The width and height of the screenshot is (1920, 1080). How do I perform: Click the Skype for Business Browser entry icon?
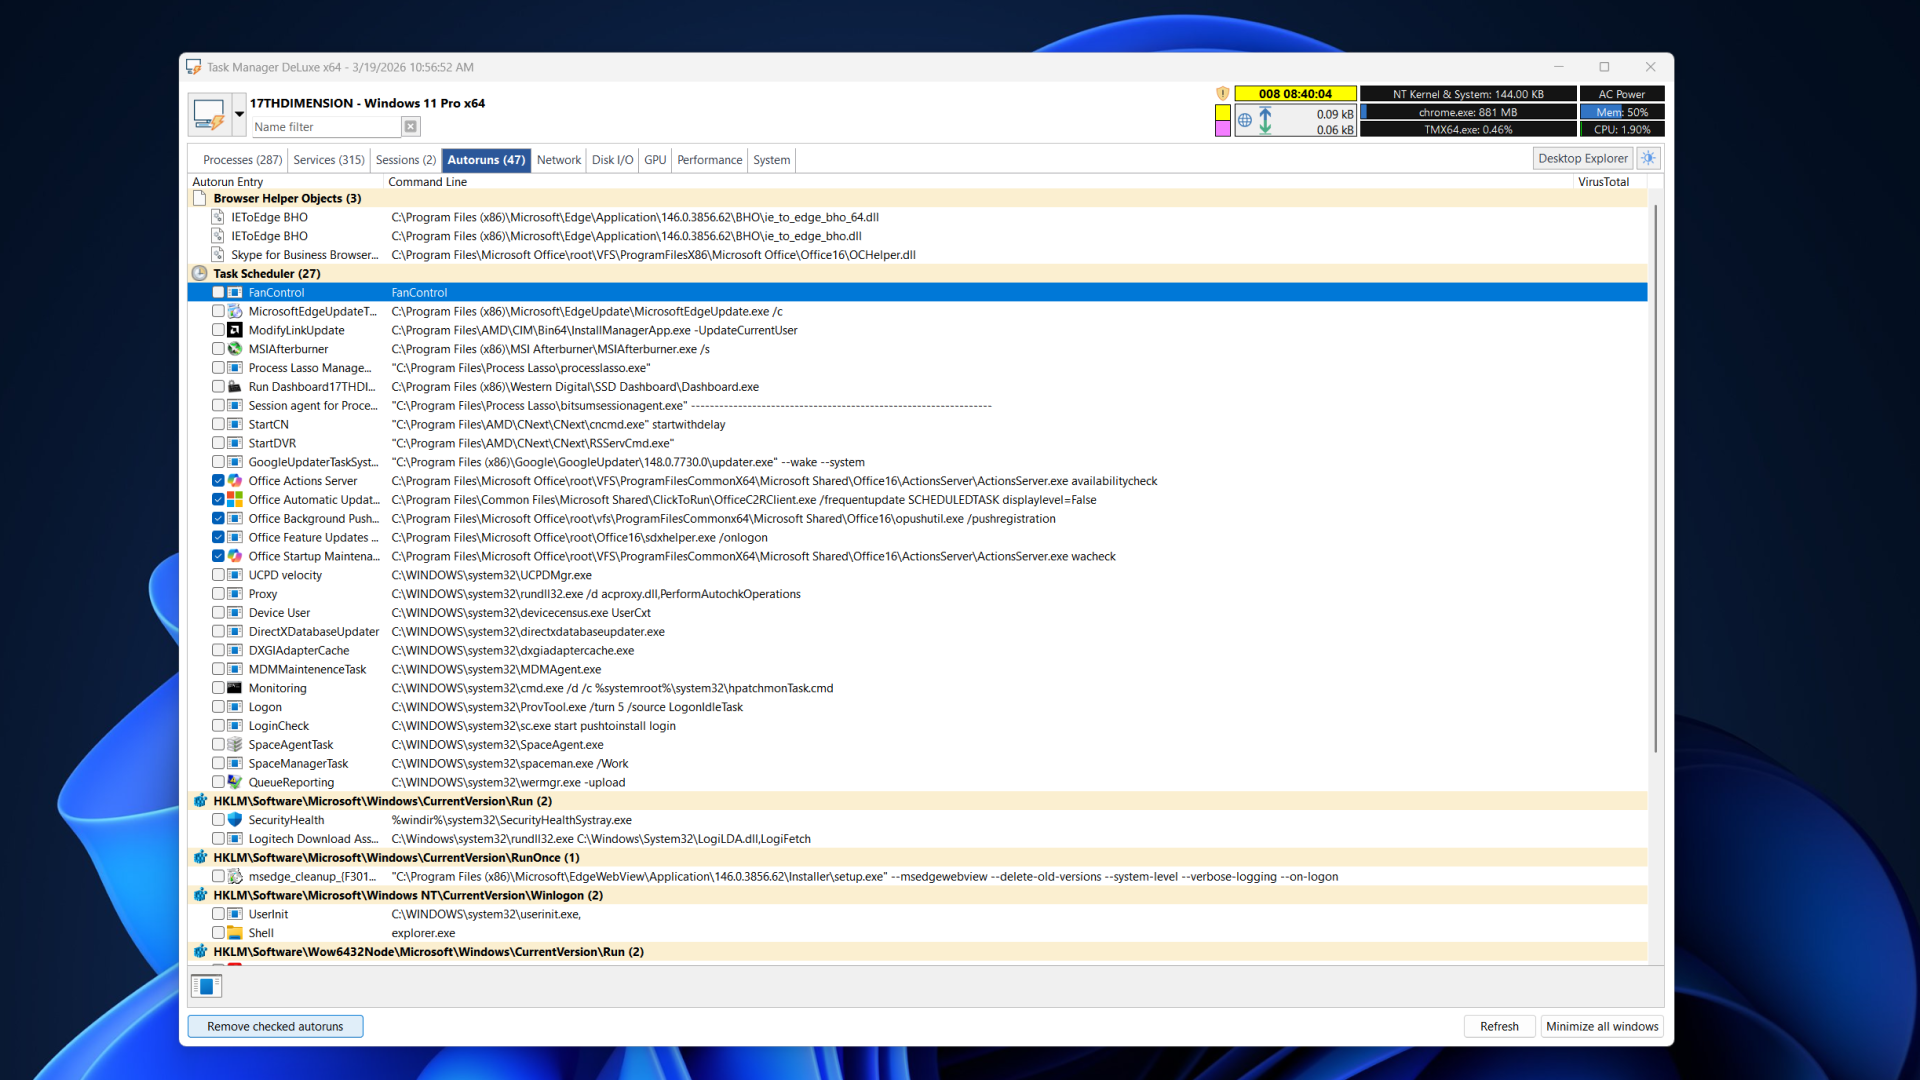pyautogui.click(x=218, y=255)
